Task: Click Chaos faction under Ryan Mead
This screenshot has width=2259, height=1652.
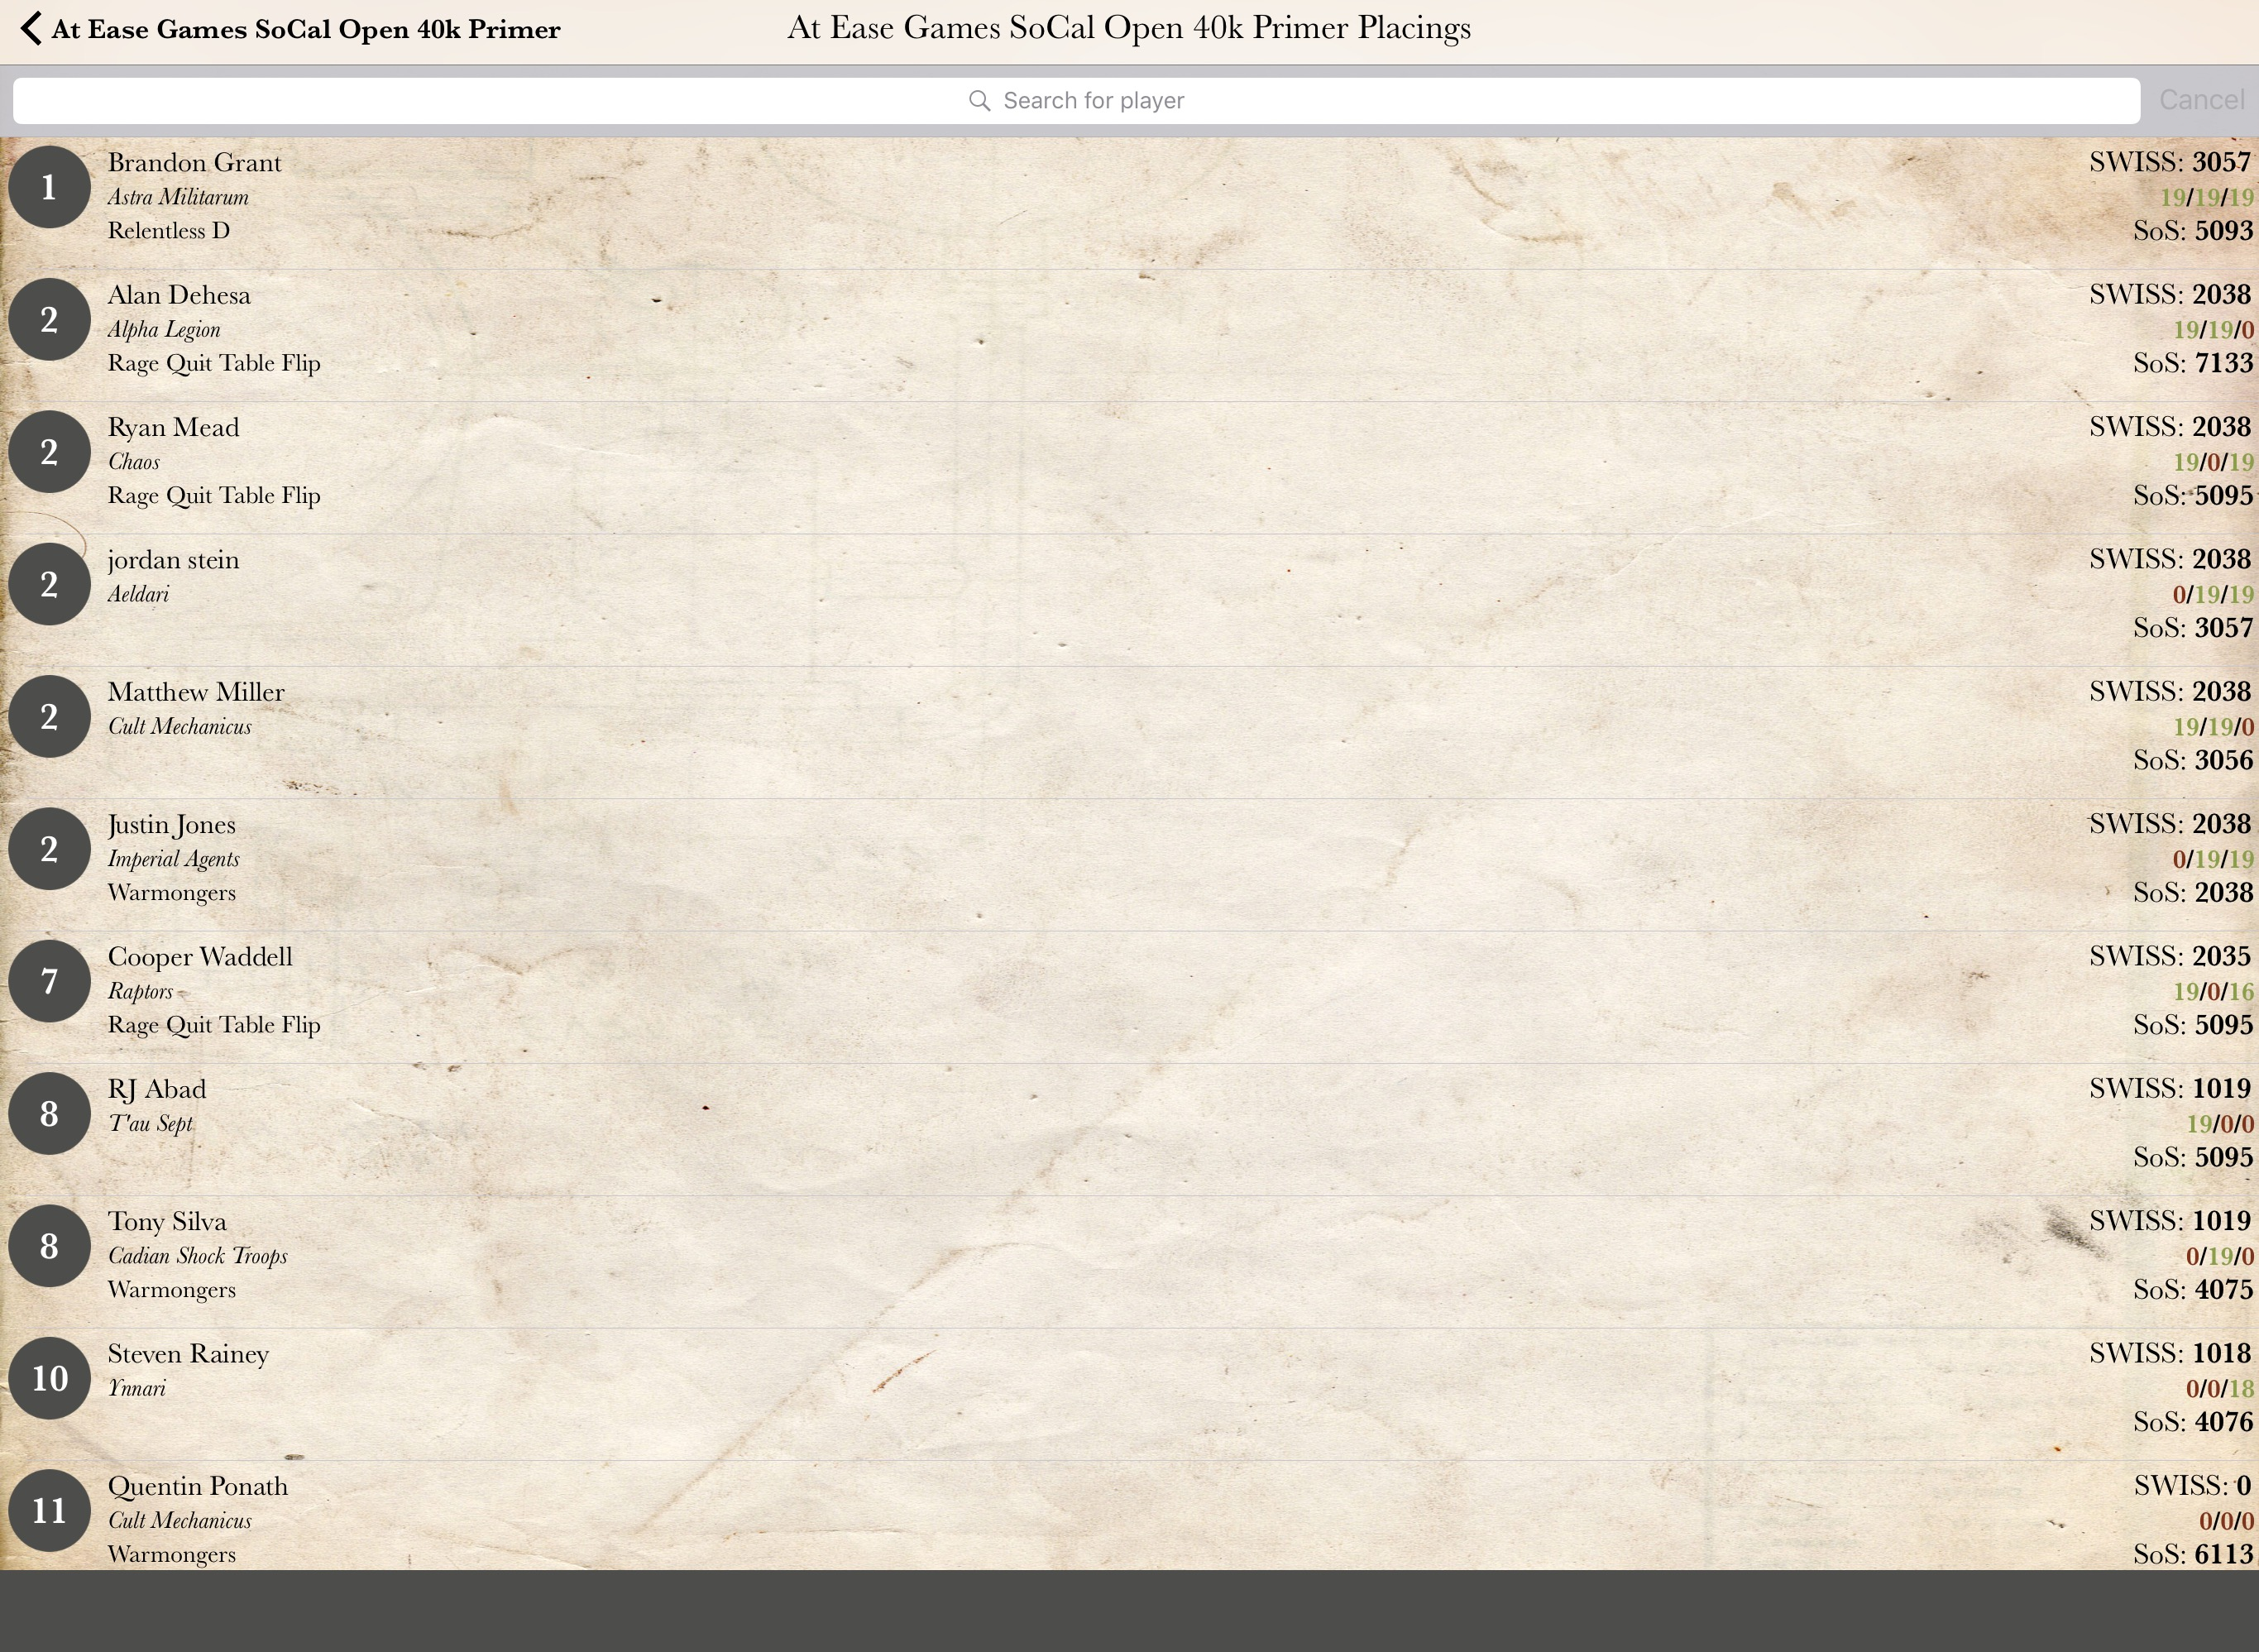Action: [133, 462]
